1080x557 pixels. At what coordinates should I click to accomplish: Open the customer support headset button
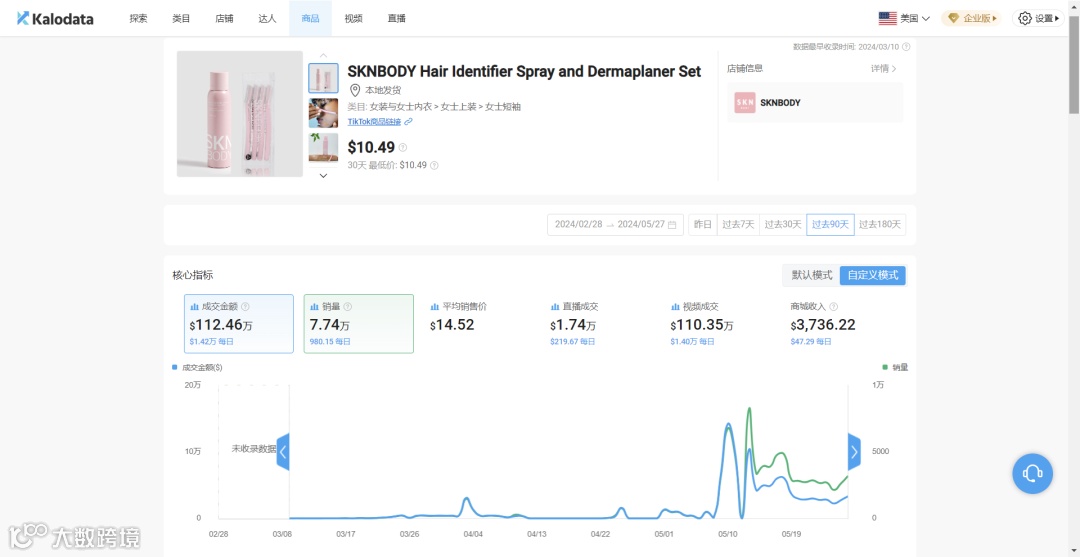coord(1032,473)
